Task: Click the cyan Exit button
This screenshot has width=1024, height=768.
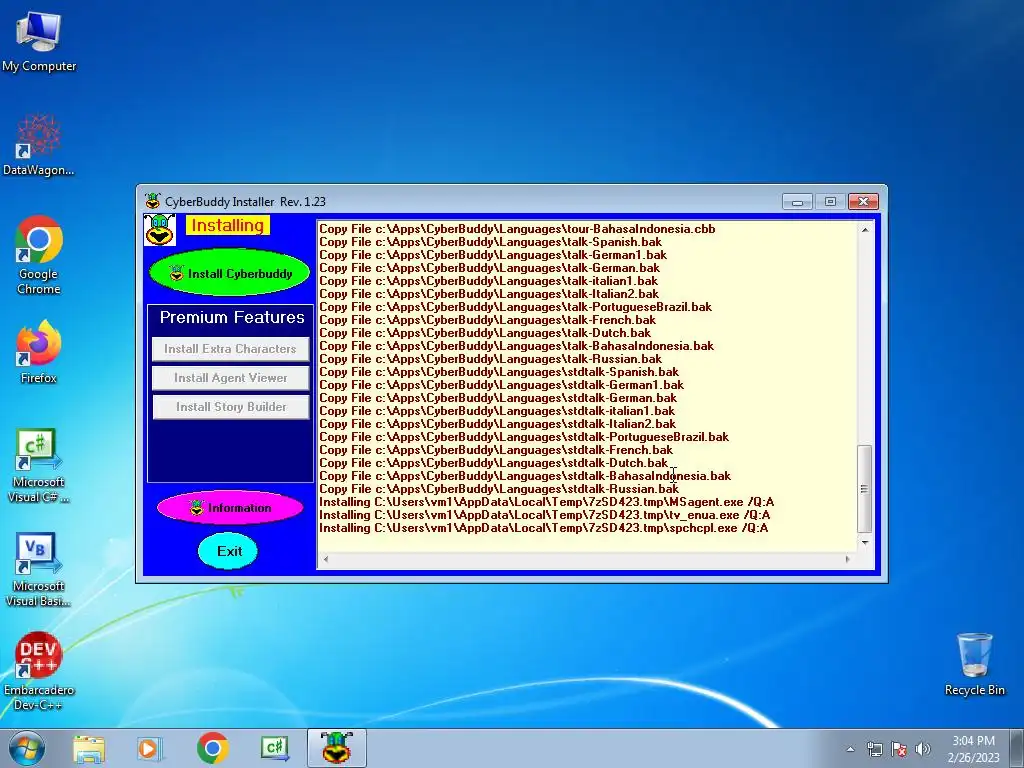Action: tap(228, 551)
